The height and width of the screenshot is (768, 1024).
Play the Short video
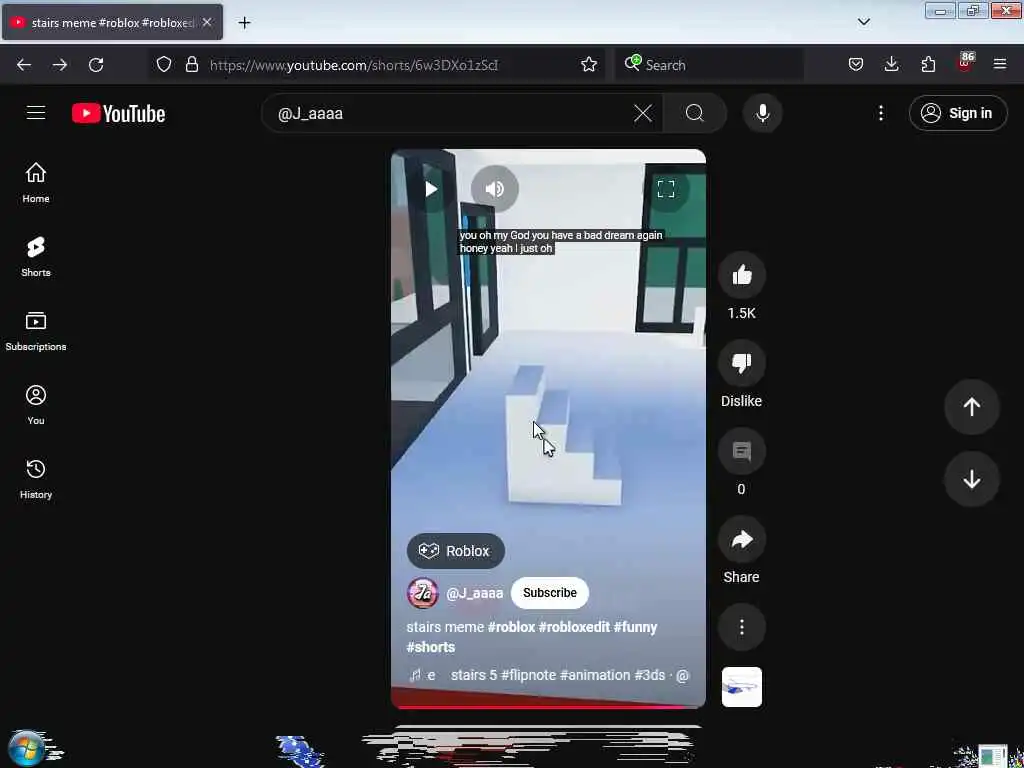[x=431, y=189]
